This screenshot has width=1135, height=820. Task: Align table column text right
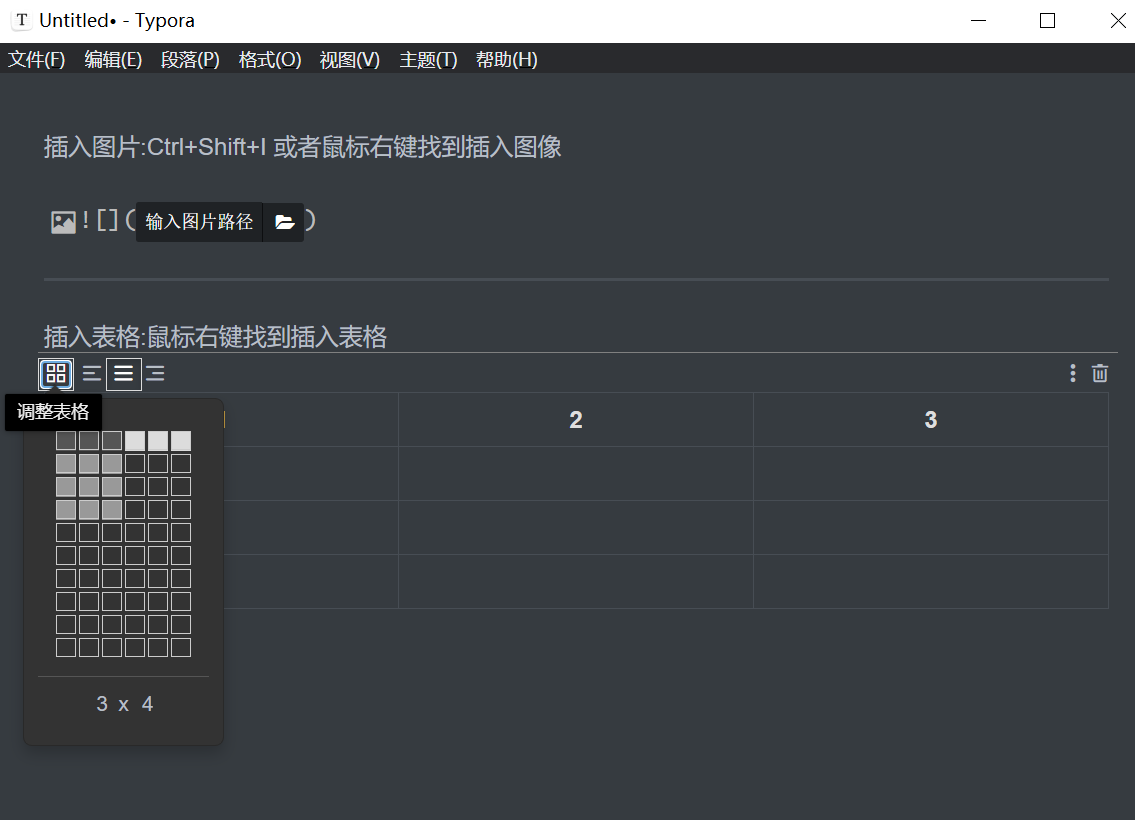(155, 373)
